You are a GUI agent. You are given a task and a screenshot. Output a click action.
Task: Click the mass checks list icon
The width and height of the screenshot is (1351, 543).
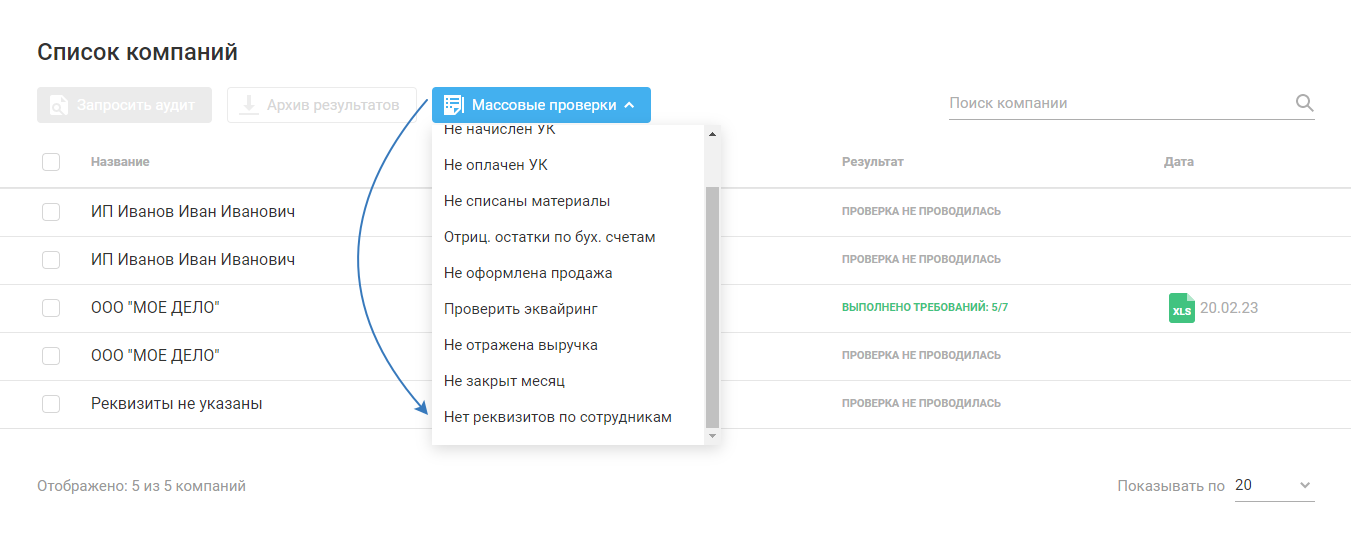pyautogui.click(x=454, y=105)
